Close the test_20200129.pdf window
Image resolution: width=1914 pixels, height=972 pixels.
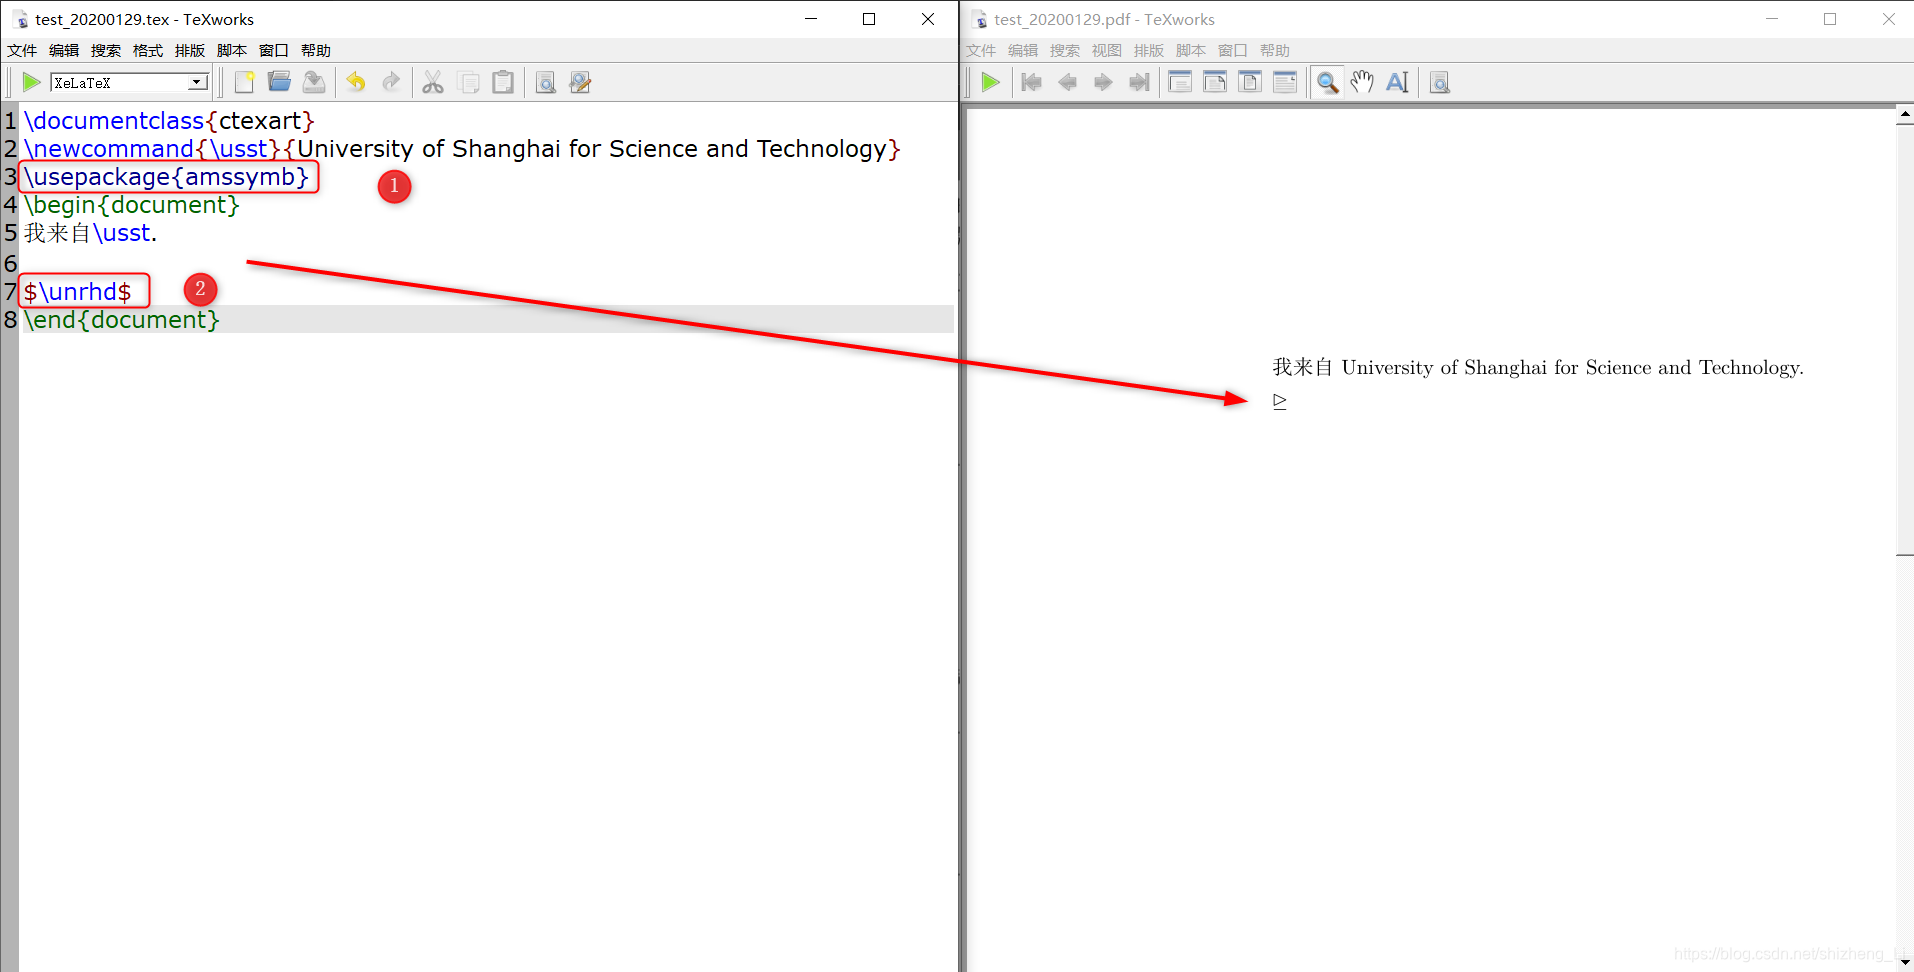(x=1888, y=19)
